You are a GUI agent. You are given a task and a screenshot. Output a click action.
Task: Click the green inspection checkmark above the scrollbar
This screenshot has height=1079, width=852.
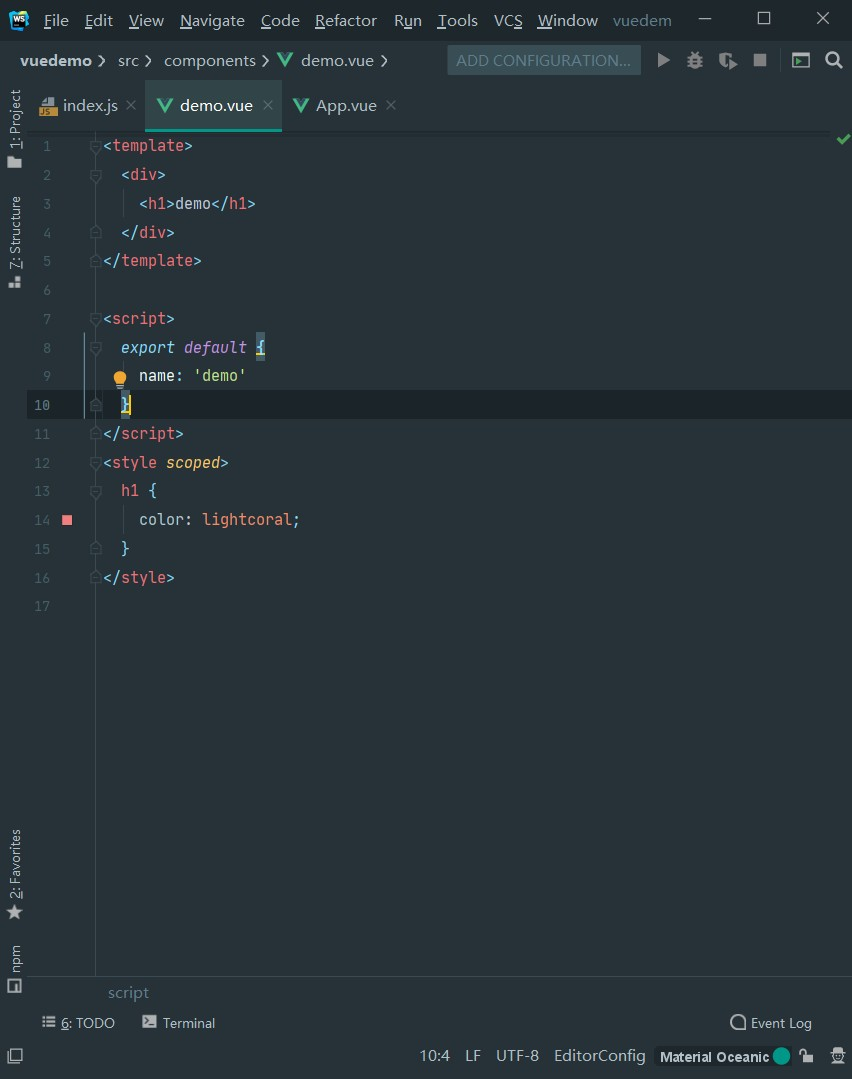coord(843,139)
